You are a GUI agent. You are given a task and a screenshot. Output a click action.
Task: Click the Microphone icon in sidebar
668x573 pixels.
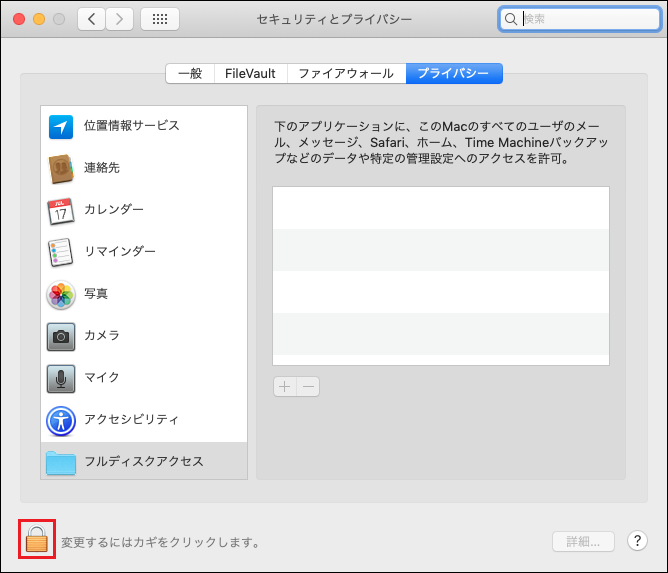coord(61,379)
